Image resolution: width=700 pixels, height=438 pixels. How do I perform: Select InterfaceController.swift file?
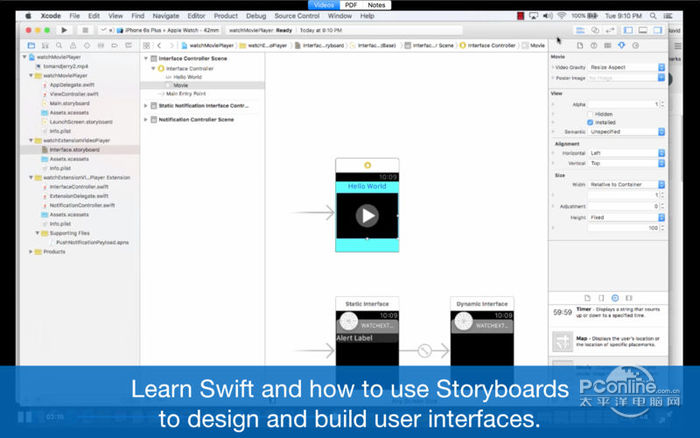79,187
